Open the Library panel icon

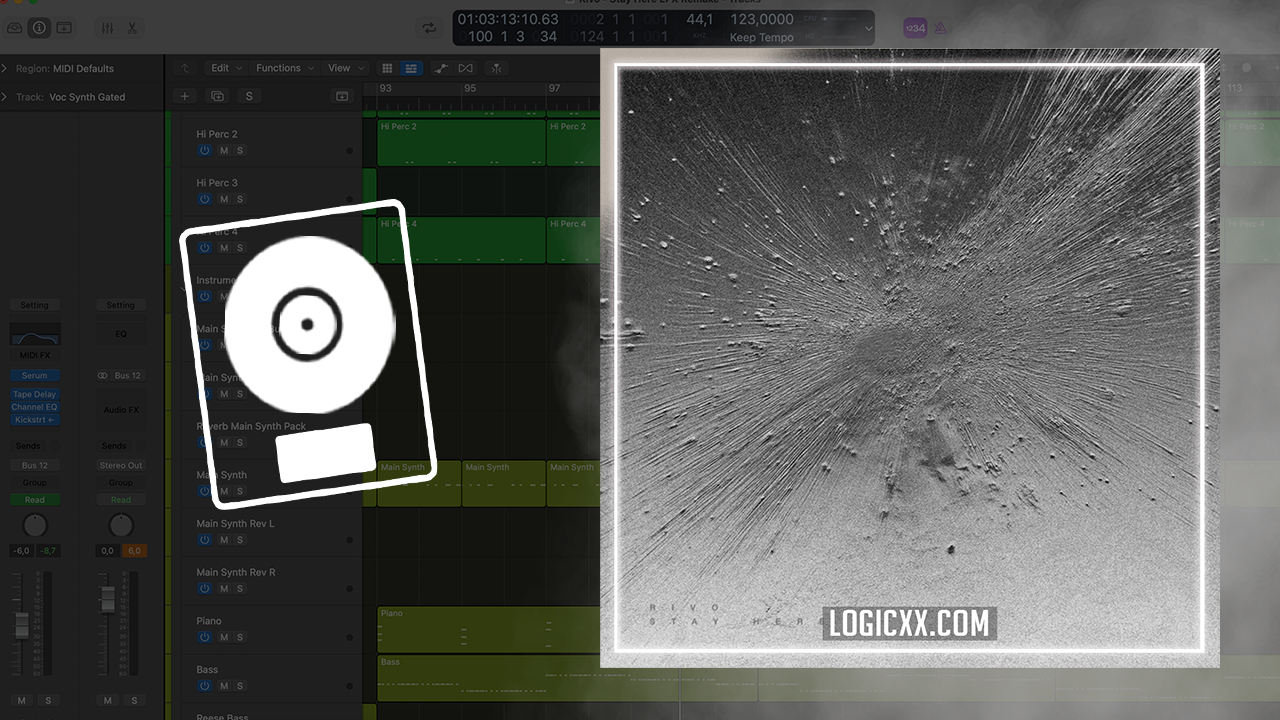pyautogui.click(x=14, y=28)
